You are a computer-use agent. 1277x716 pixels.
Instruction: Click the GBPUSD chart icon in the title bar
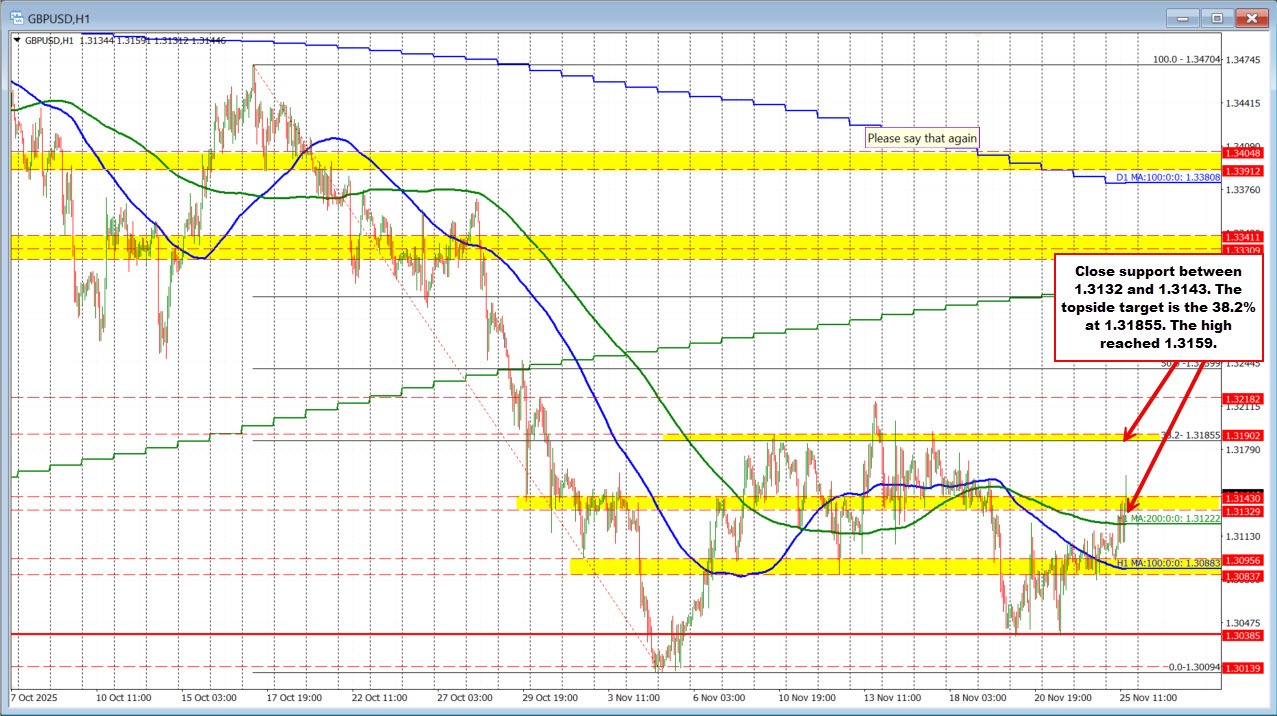pyautogui.click(x=15, y=17)
